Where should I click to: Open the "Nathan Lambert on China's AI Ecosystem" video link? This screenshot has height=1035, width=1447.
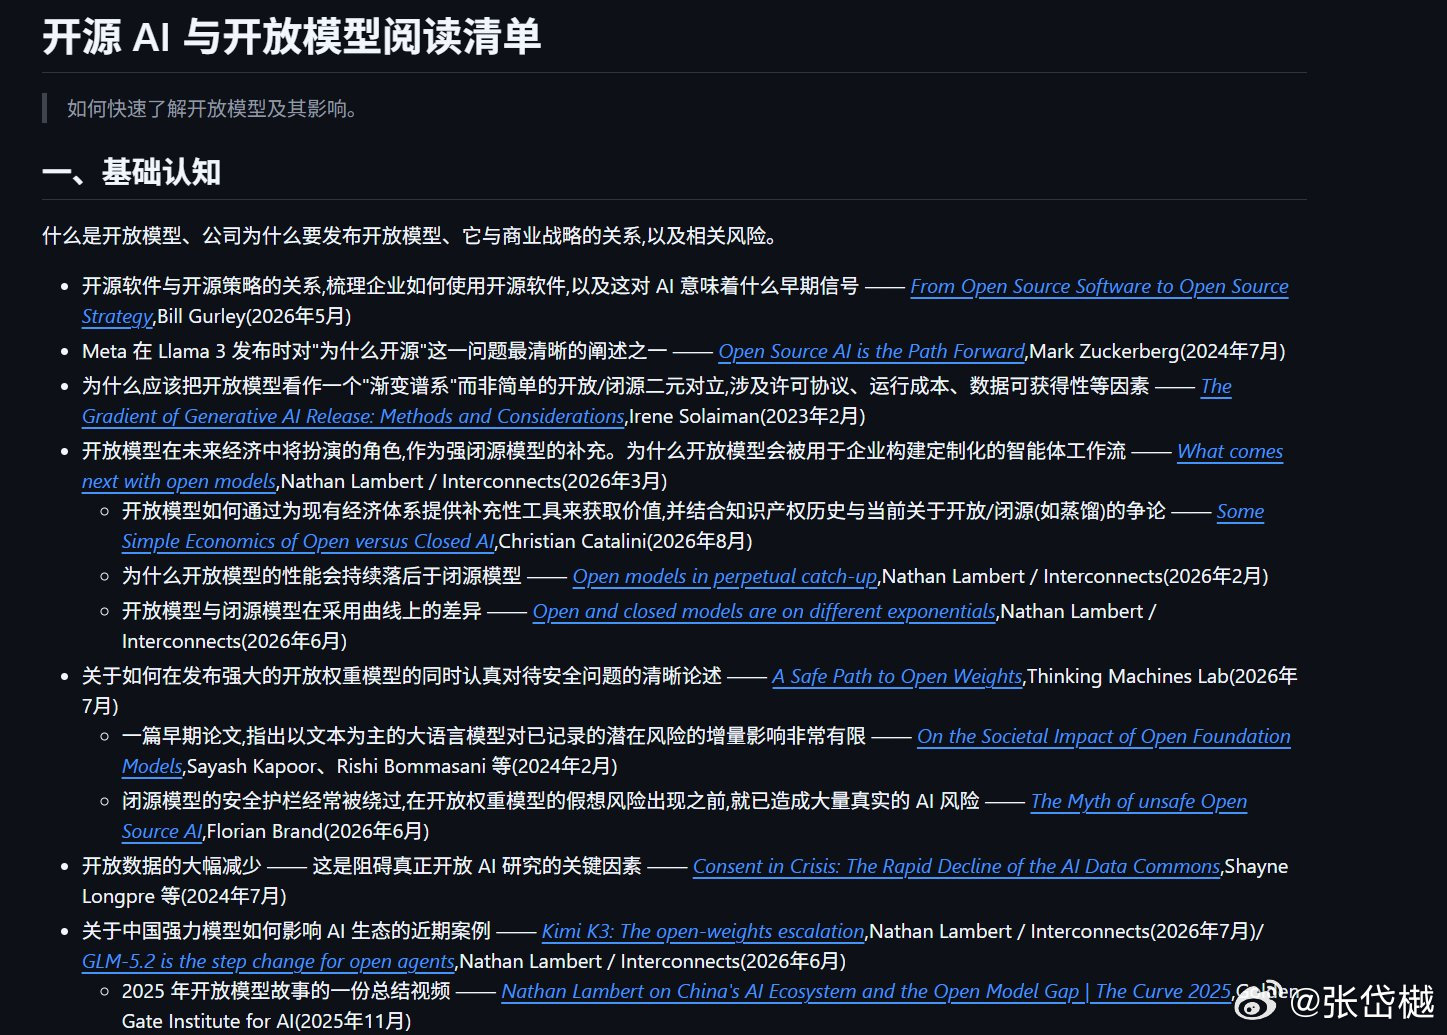(x=866, y=991)
